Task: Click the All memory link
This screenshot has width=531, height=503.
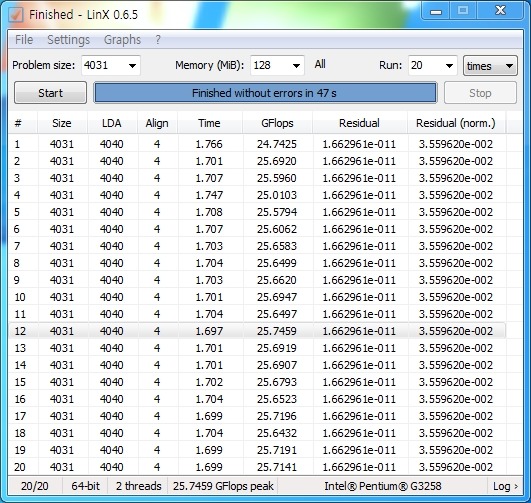Action: pyautogui.click(x=320, y=64)
